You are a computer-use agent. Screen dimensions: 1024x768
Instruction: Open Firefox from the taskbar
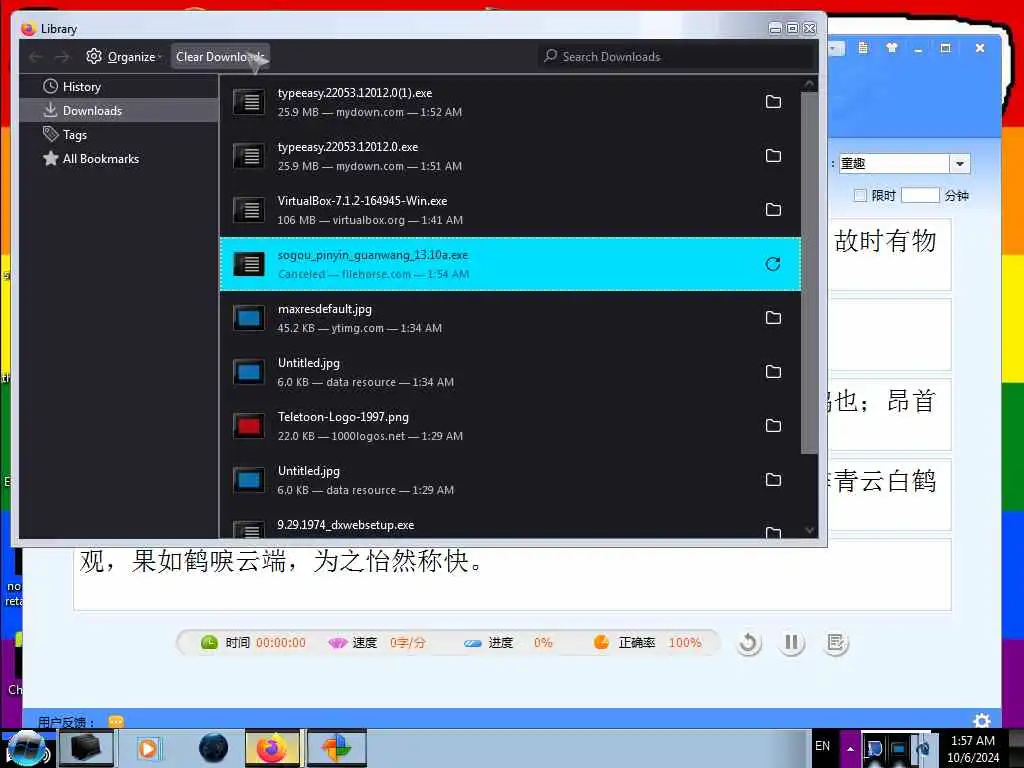pos(272,748)
